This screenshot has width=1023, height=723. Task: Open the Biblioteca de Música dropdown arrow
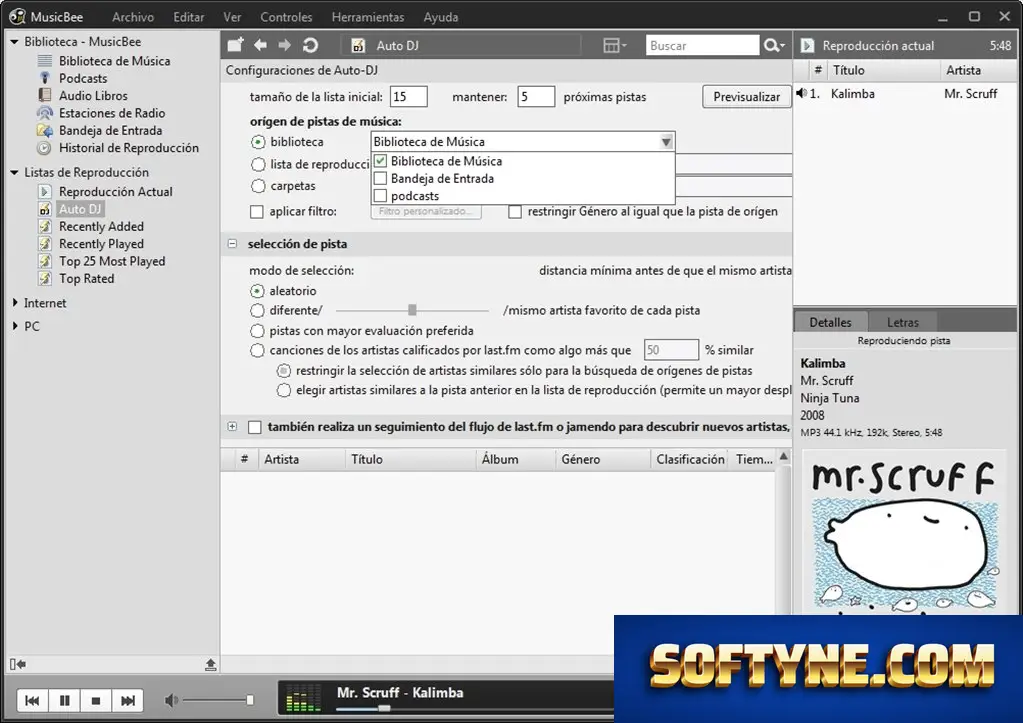tap(665, 142)
